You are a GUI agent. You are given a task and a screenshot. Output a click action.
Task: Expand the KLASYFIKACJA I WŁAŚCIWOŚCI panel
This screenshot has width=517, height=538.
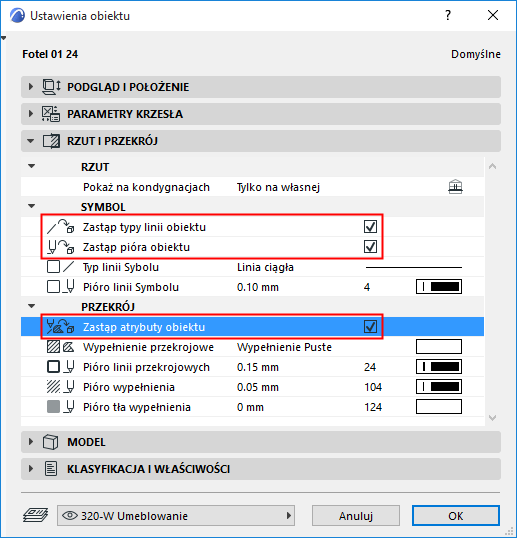31,469
